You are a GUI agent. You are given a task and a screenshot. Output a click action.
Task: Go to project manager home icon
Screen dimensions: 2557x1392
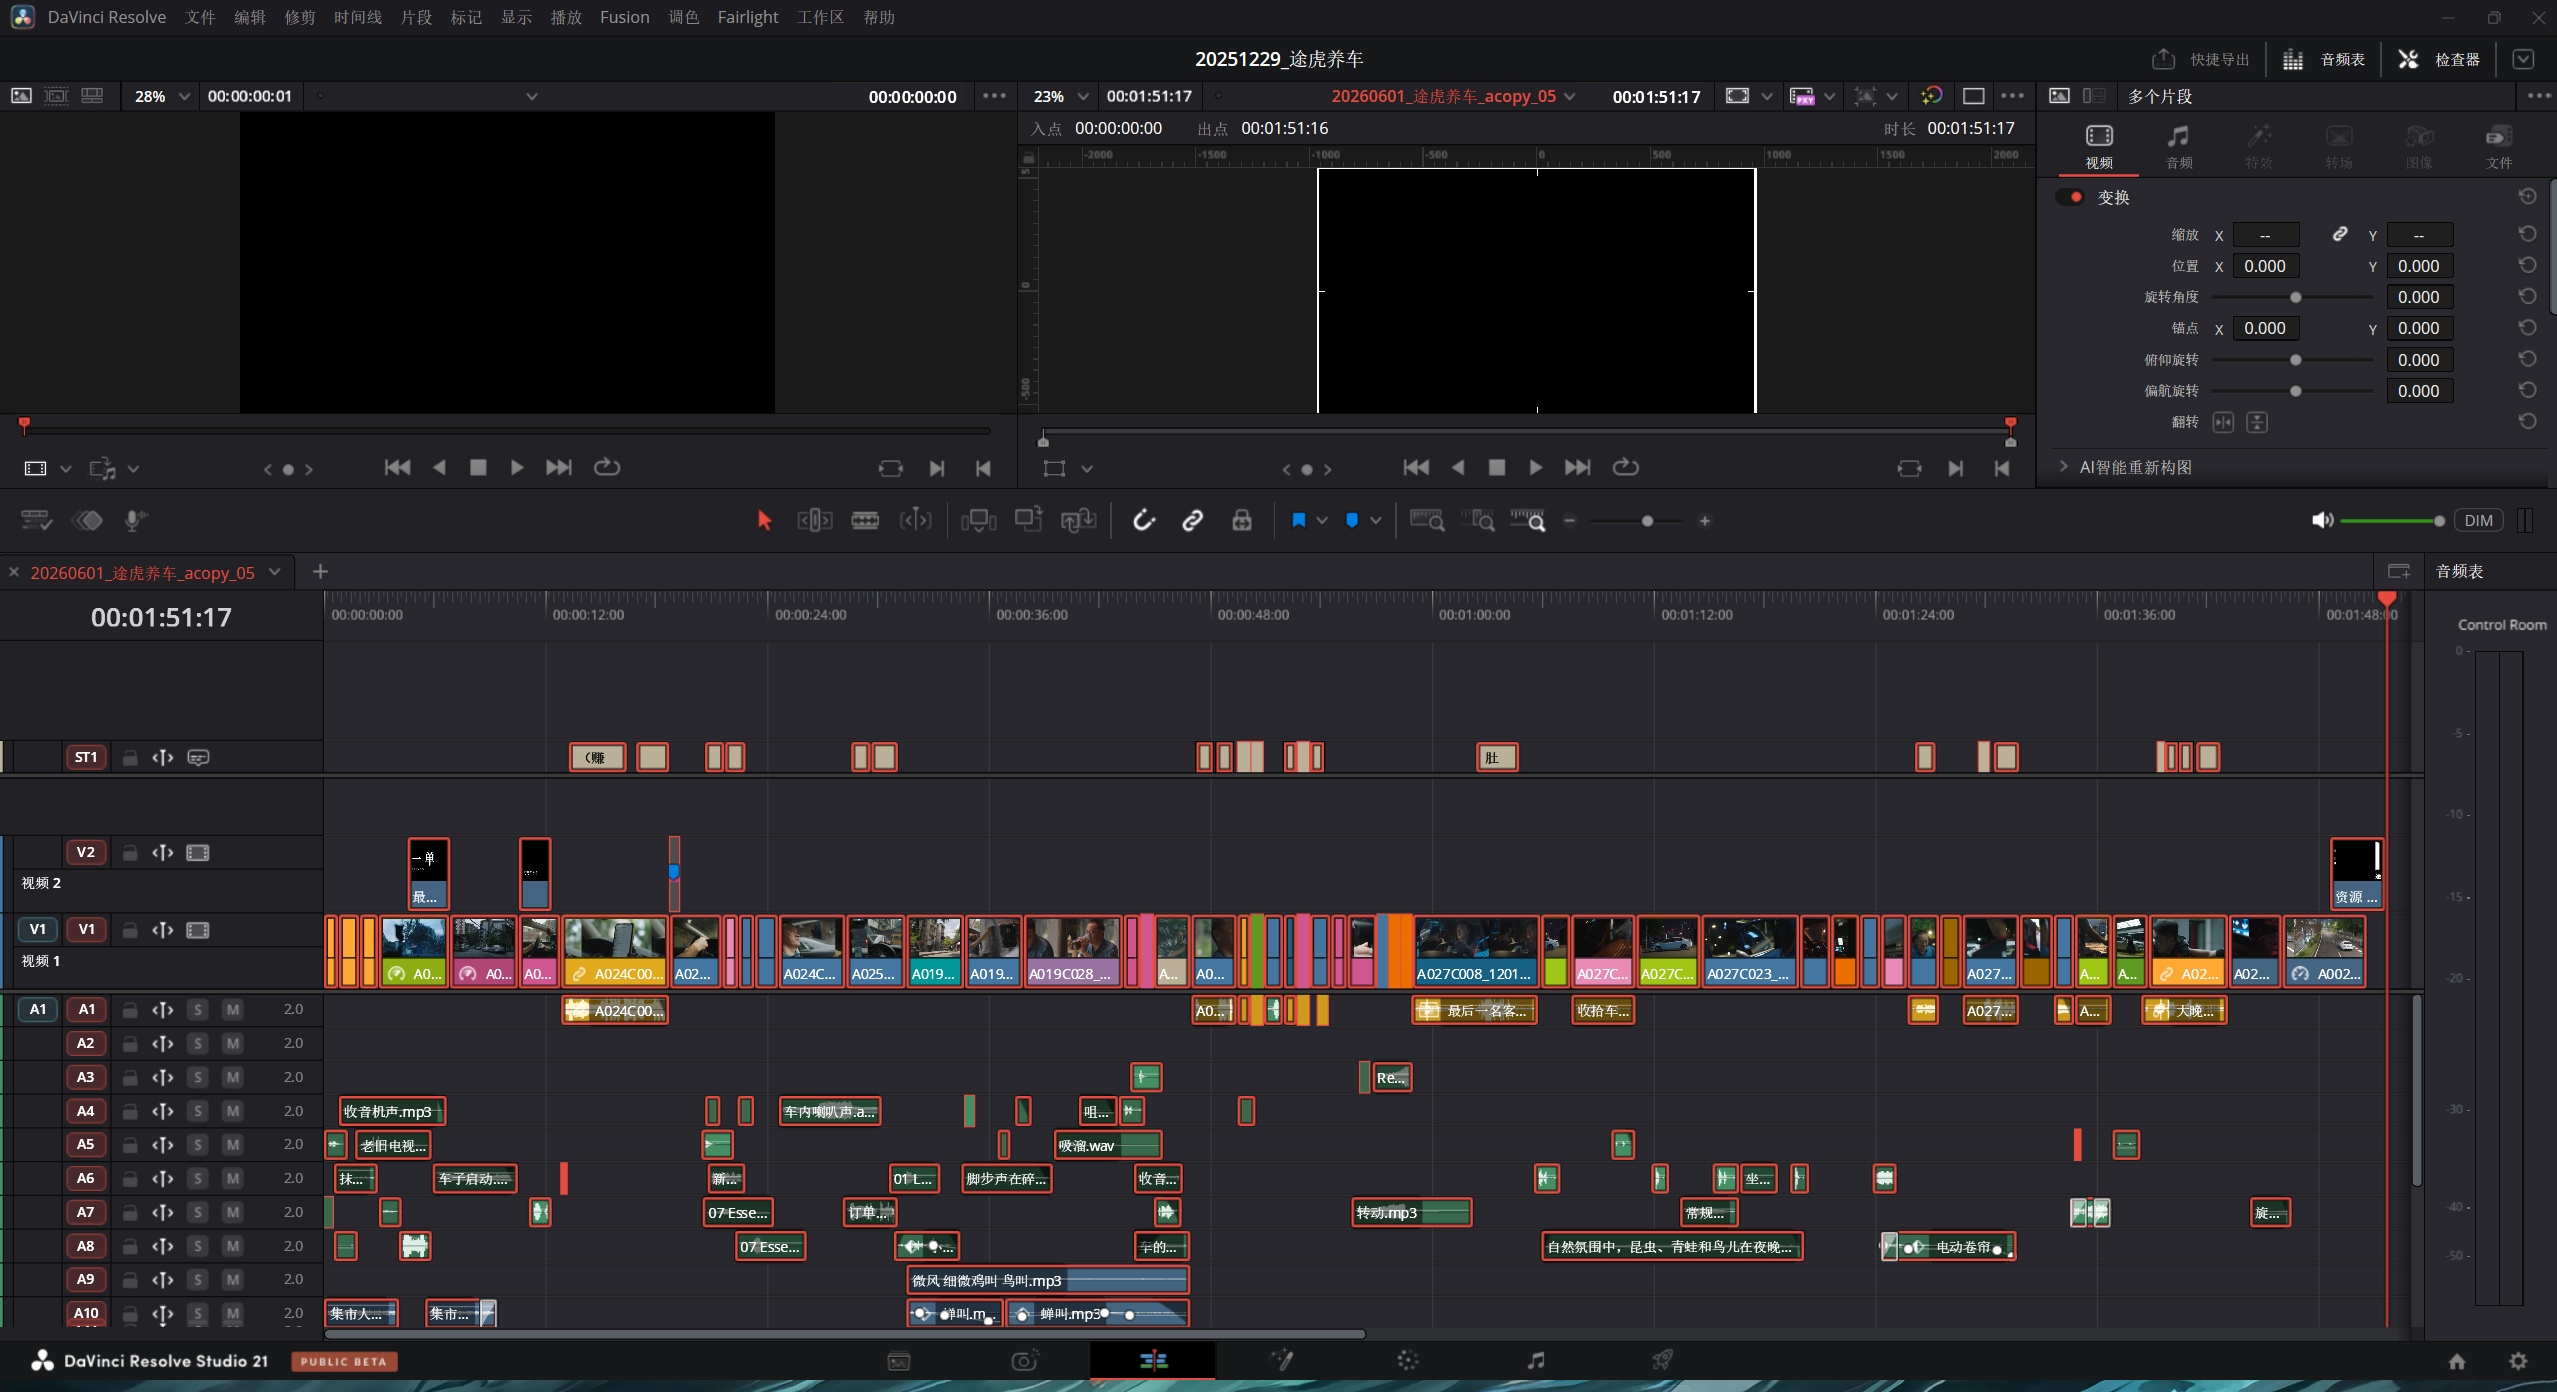[2457, 1361]
